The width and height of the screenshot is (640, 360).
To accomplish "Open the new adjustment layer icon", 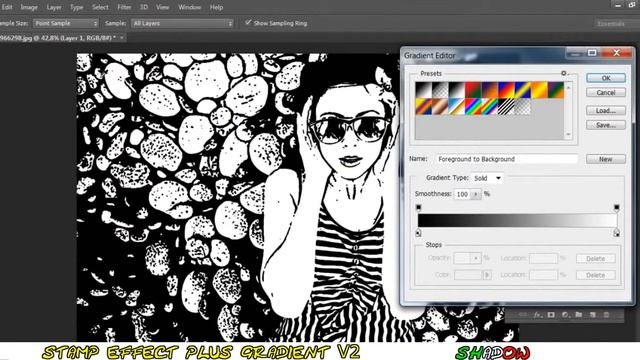I will pos(565,315).
